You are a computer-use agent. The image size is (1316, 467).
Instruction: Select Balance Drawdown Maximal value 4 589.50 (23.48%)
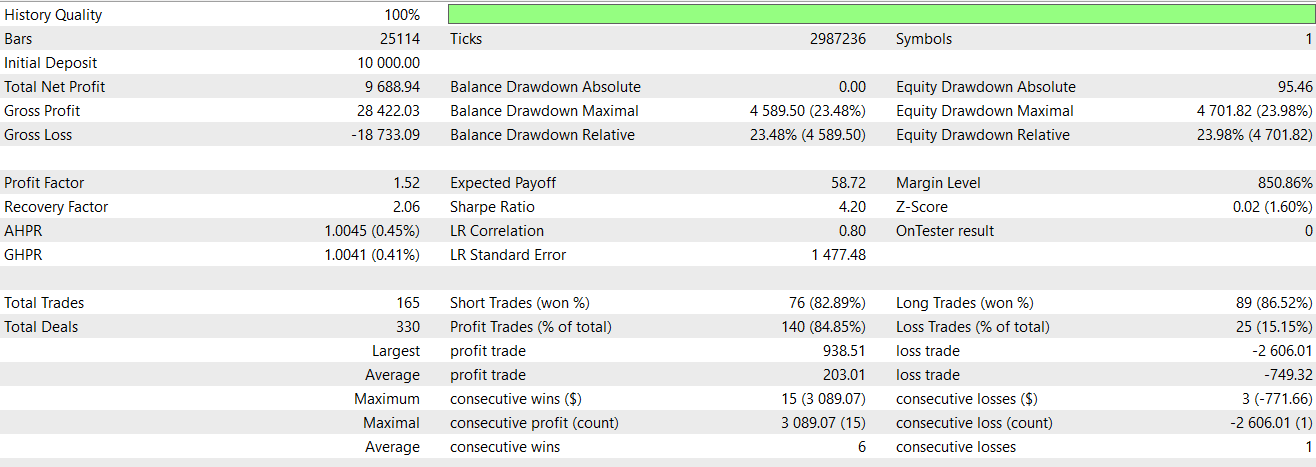coord(808,111)
